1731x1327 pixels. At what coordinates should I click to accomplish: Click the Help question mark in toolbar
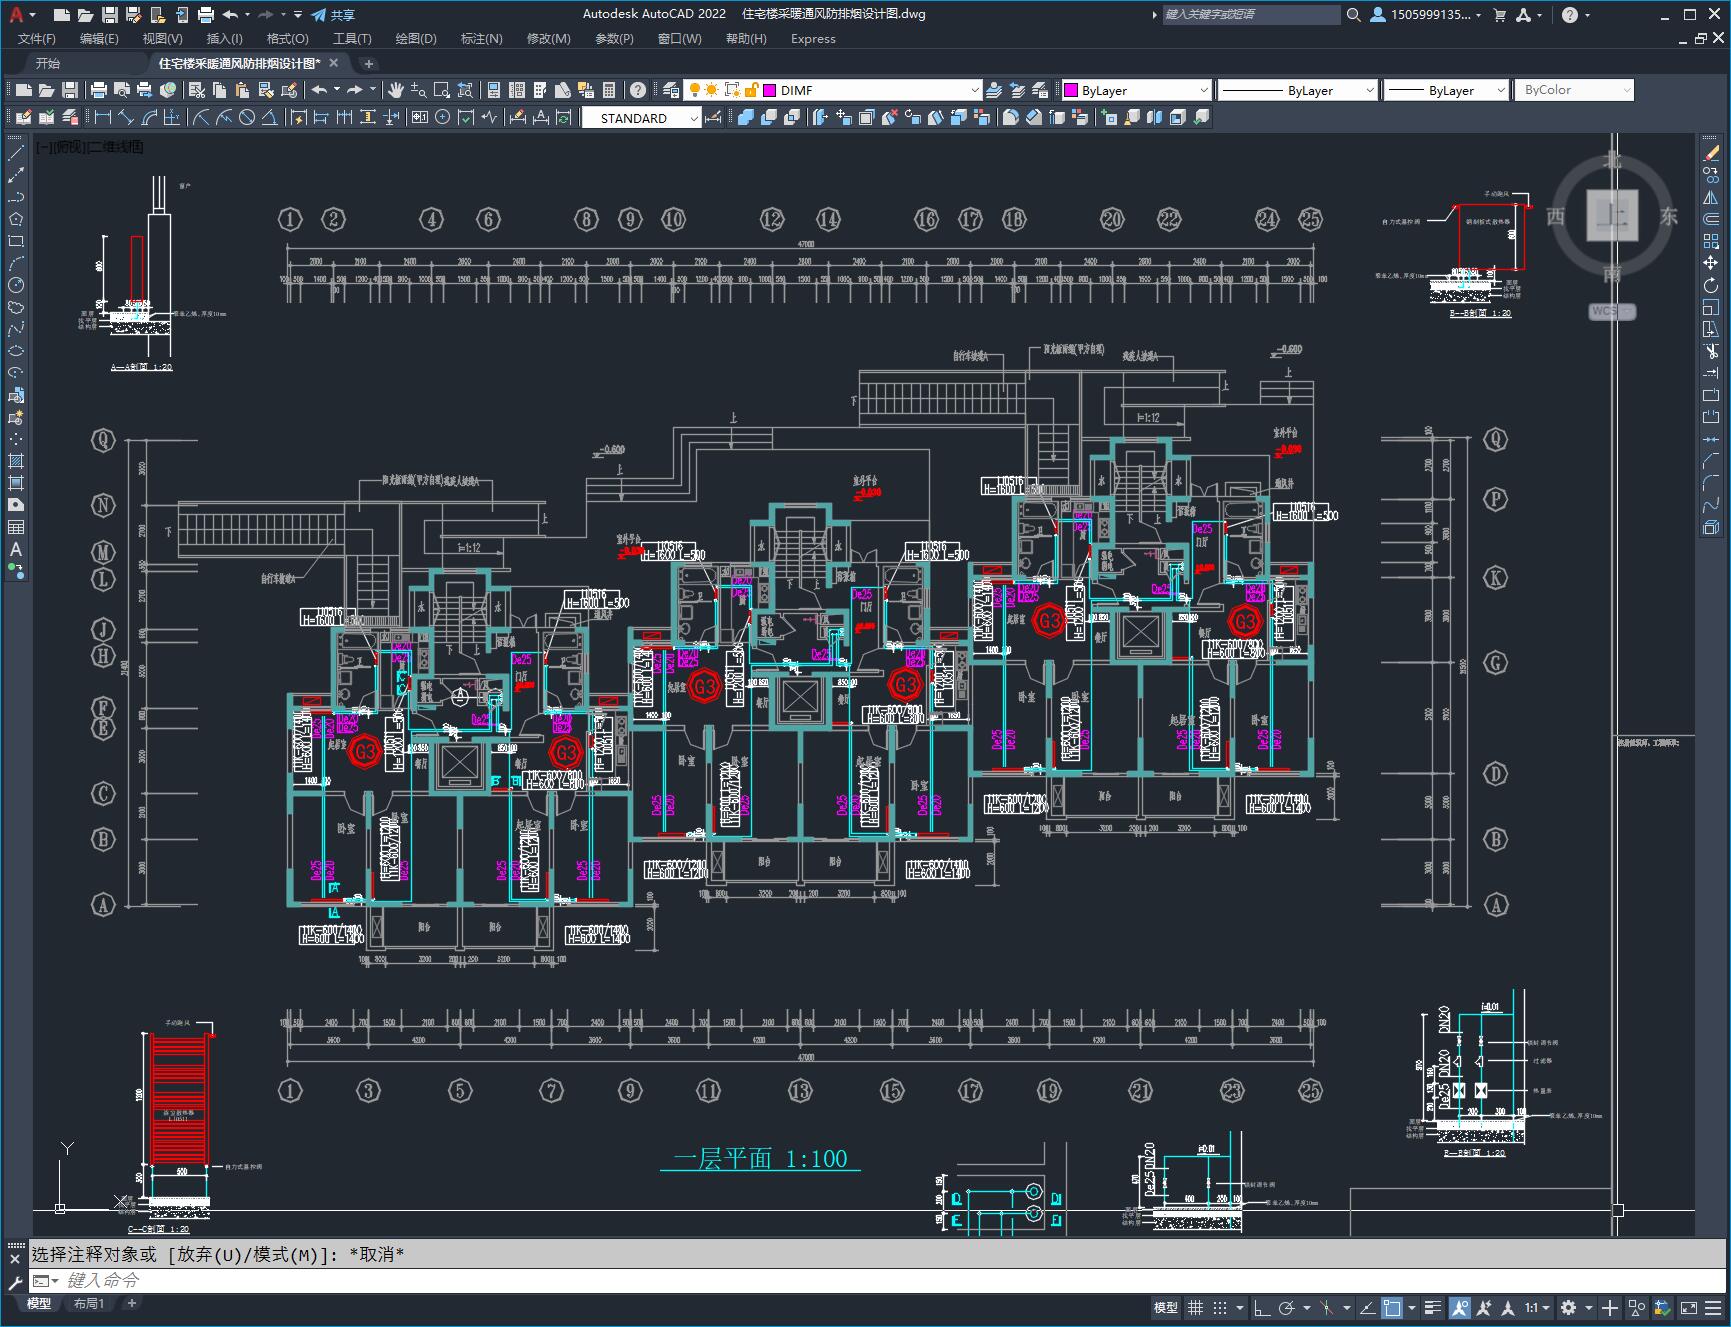click(637, 90)
